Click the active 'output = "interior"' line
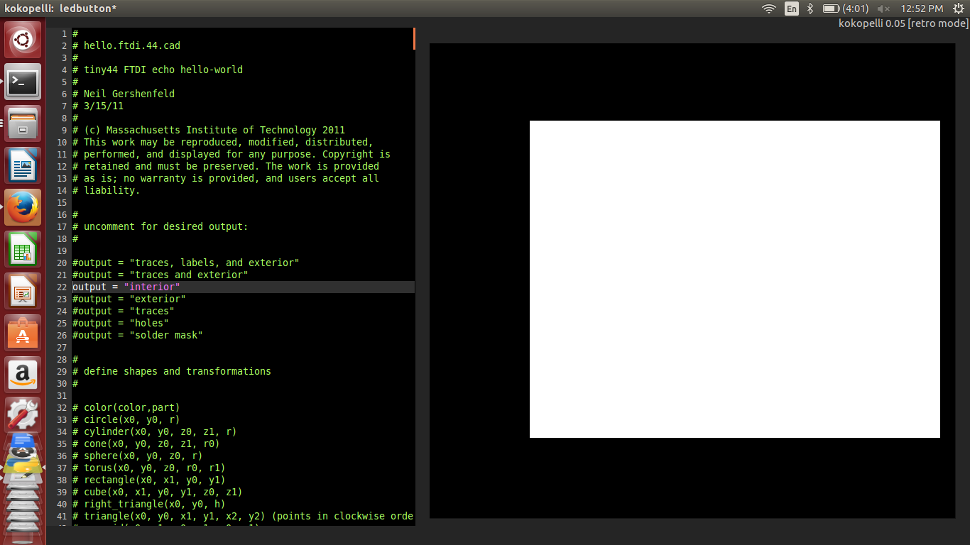Image resolution: width=970 pixels, height=545 pixels. (126, 287)
